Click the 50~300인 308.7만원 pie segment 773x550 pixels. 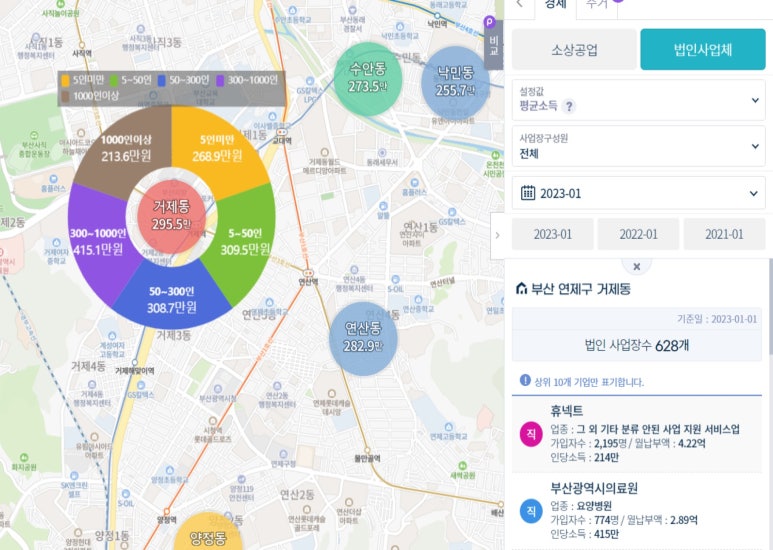[x=172, y=299]
